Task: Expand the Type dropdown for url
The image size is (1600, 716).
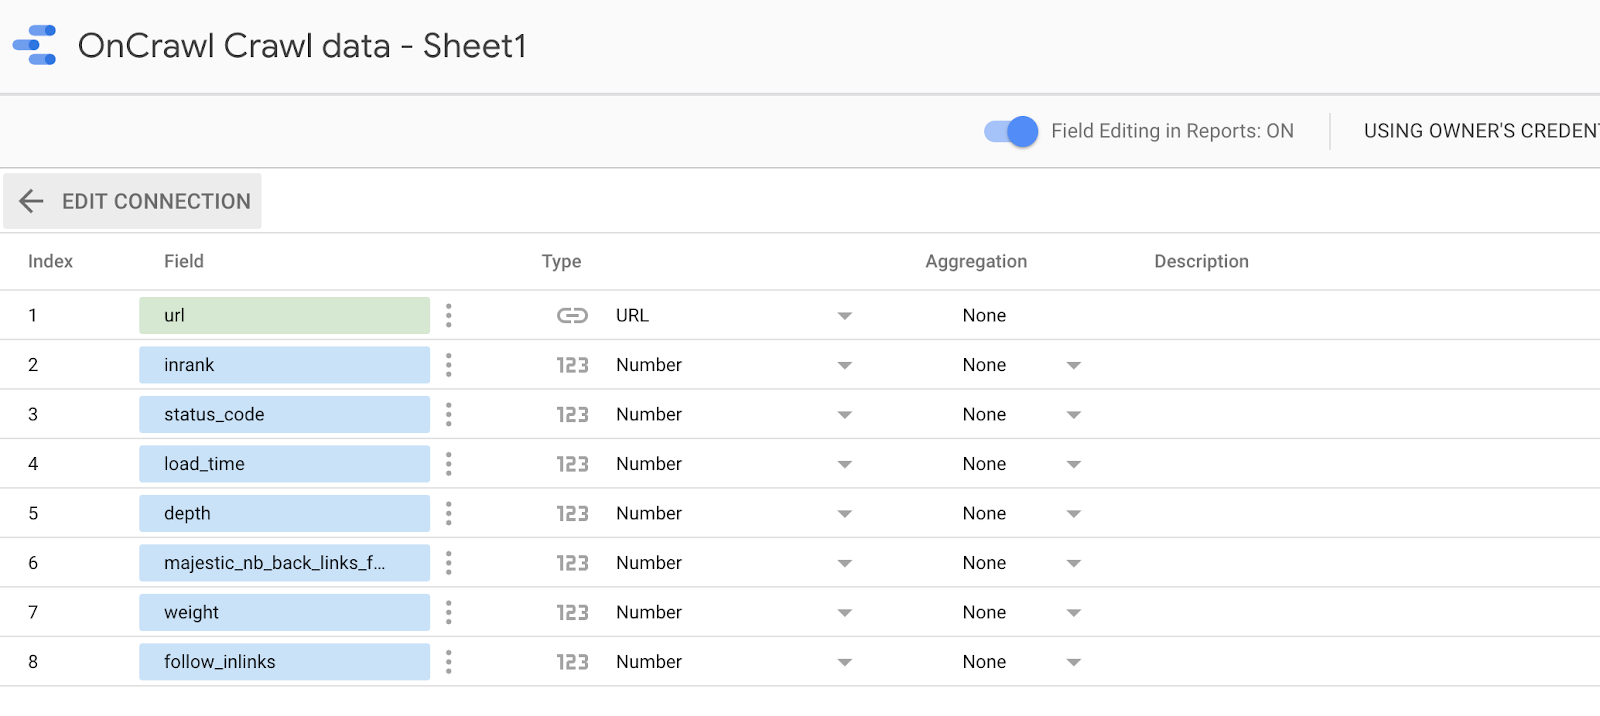Action: pyautogui.click(x=844, y=316)
